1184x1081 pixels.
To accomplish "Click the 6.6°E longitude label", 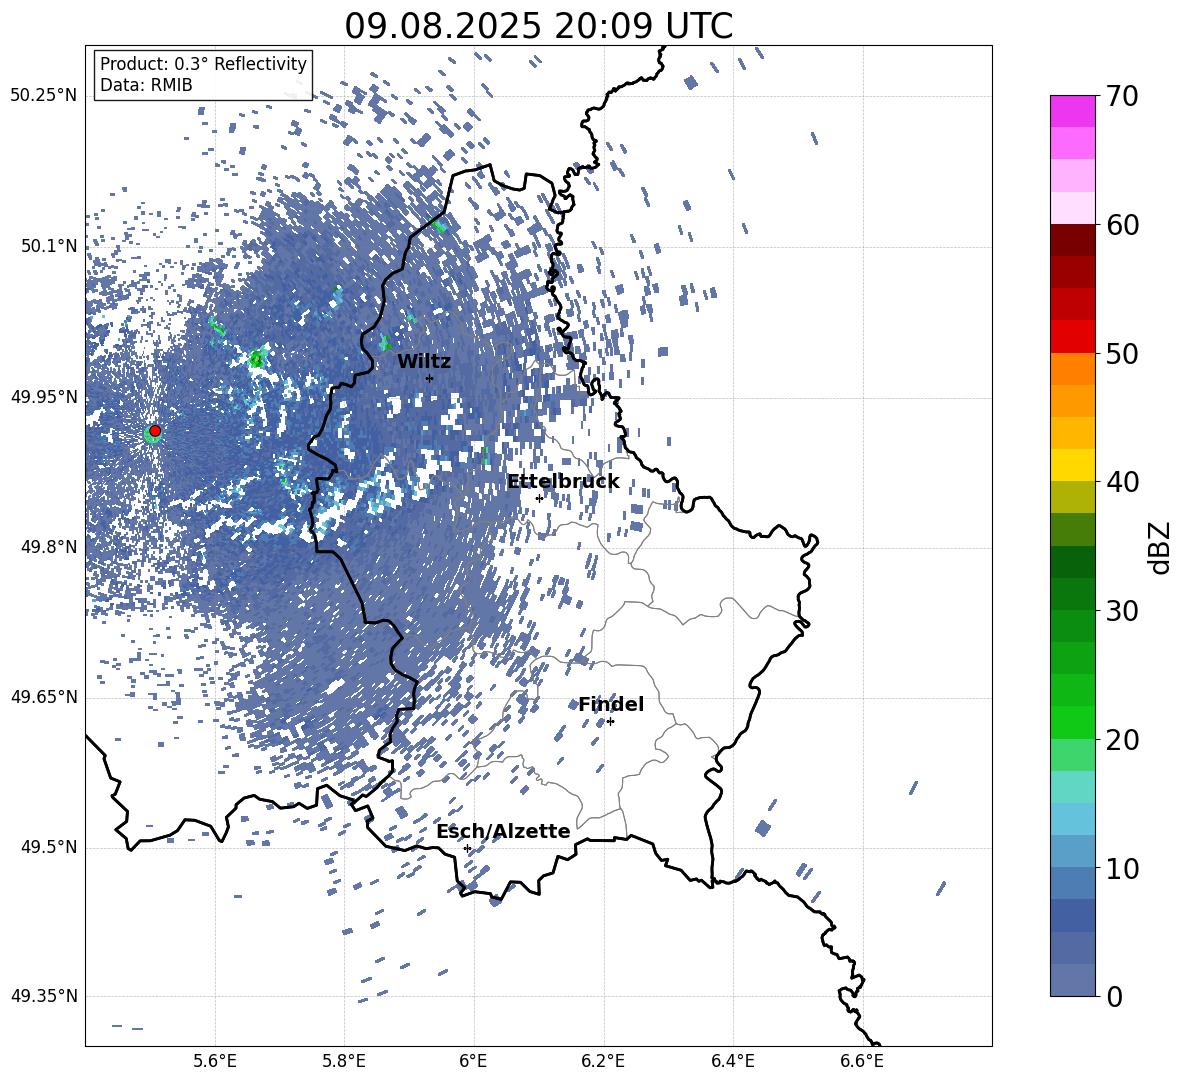I will pos(862,1061).
